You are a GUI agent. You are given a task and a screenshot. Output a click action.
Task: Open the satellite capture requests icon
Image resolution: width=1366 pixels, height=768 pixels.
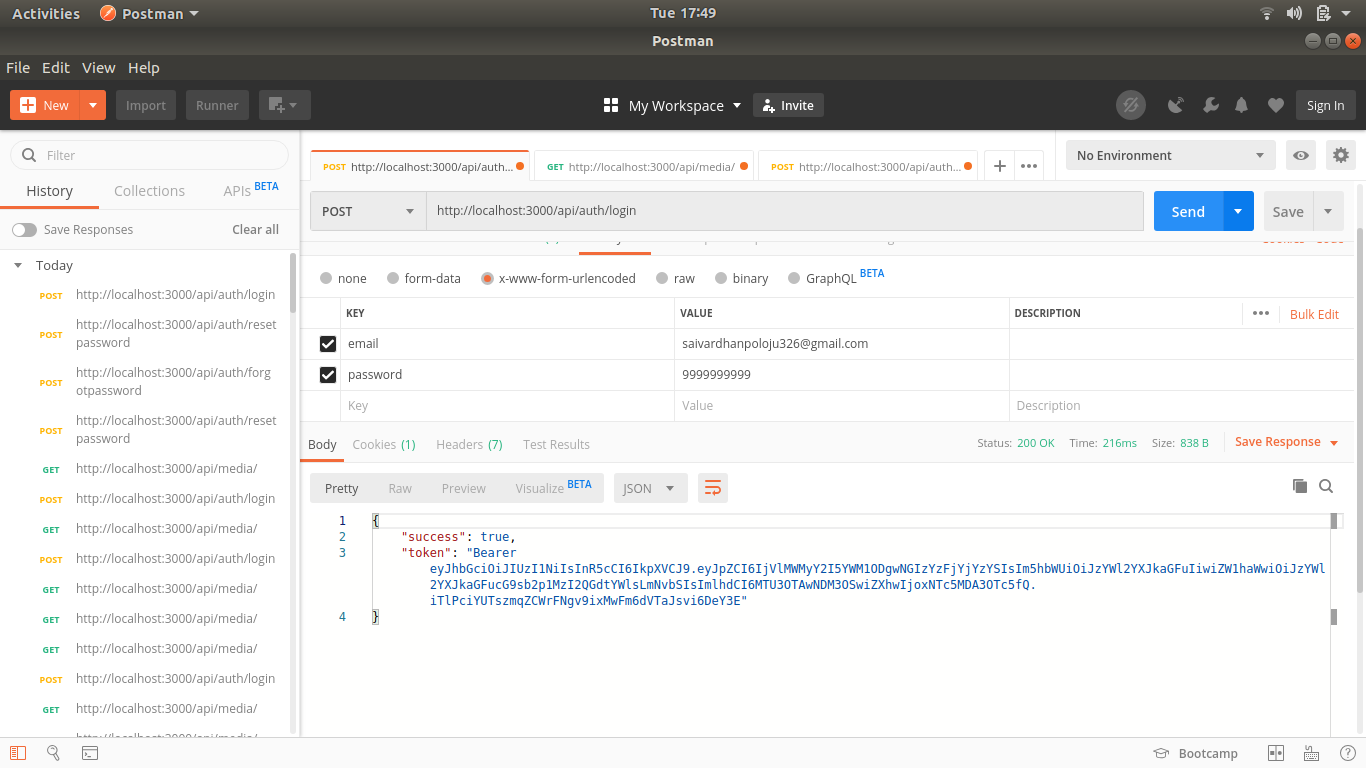pyautogui.click(x=1176, y=105)
